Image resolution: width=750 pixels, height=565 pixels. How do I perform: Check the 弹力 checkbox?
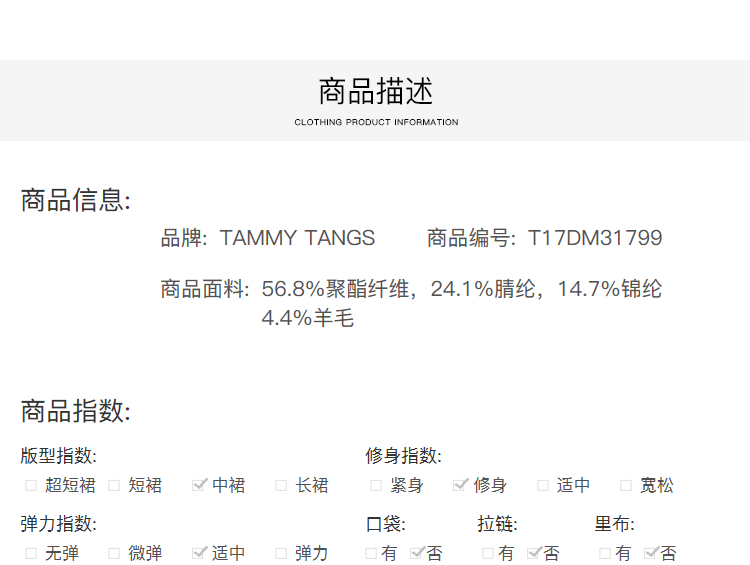click(x=282, y=553)
